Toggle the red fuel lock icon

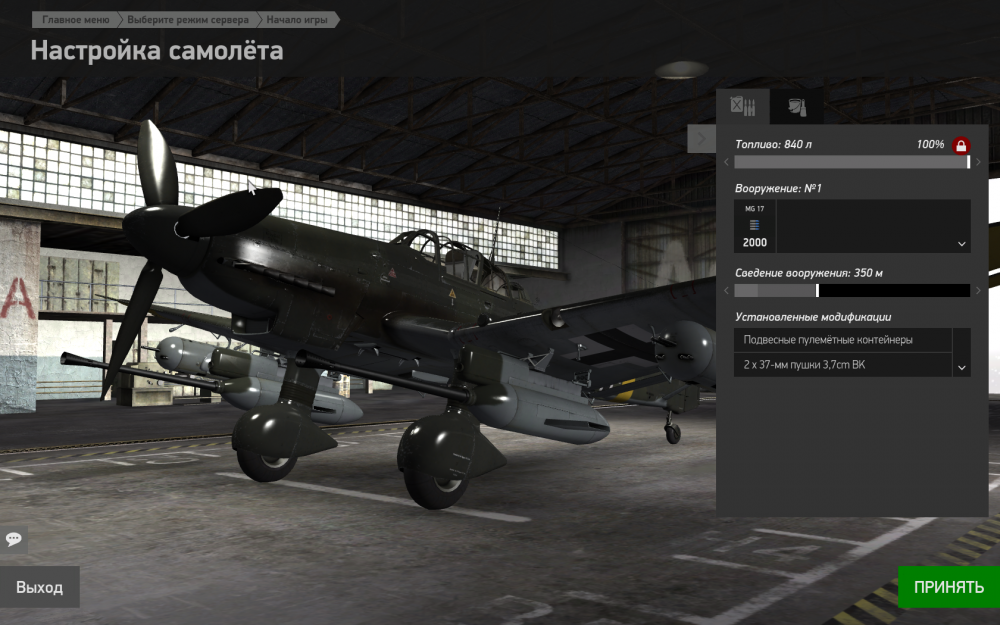pyautogui.click(x=961, y=146)
